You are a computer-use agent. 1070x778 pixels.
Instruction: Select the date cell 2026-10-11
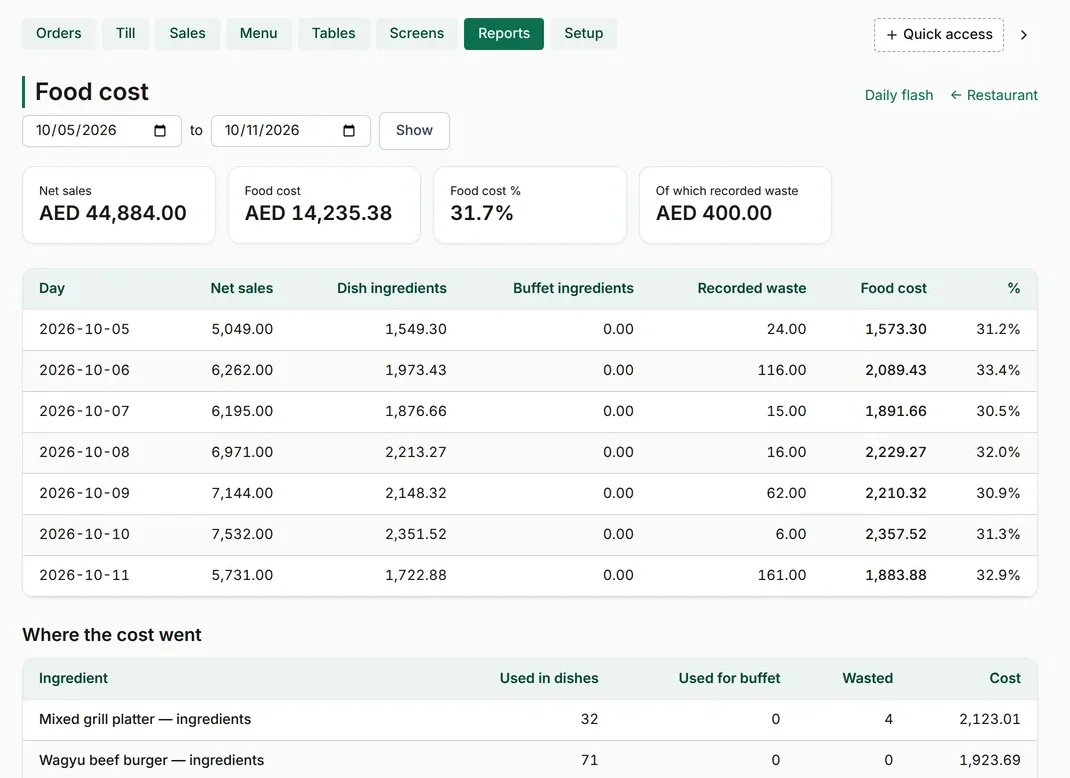coord(84,575)
